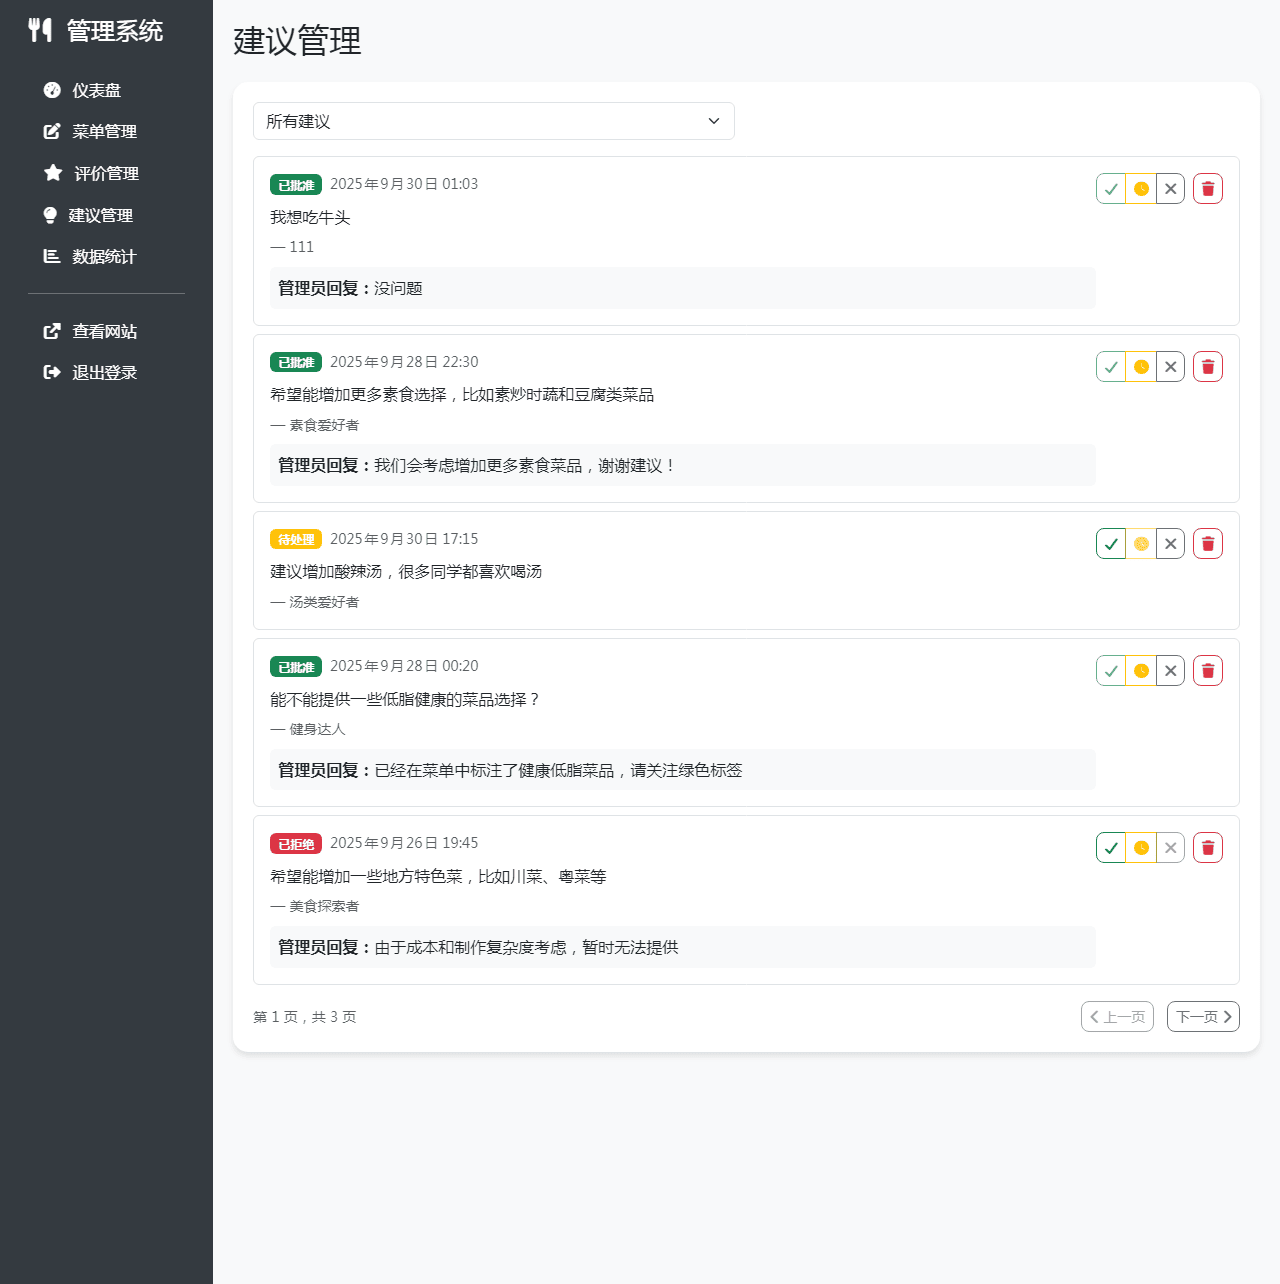Delete the 酸辣汤 suggestion using trash icon
The image size is (1280, 1284).
(x=1207, y=543)
